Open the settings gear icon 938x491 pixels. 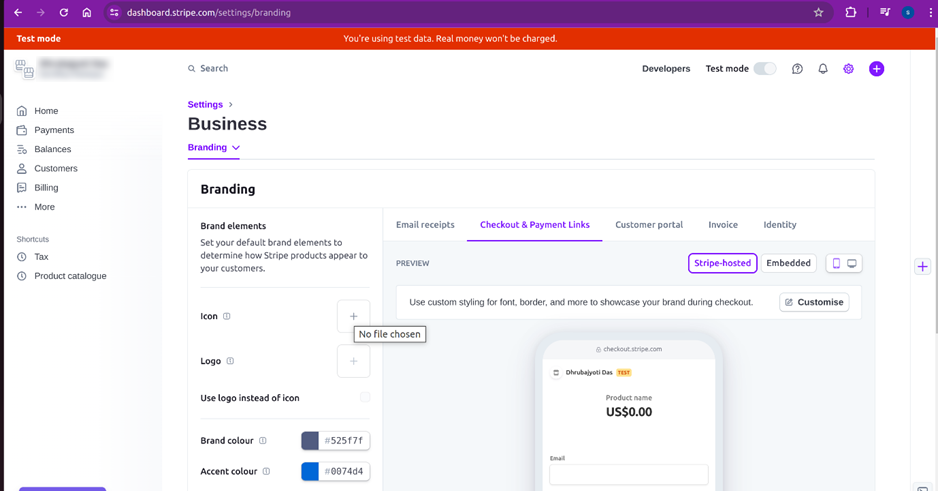pyautogui.click(x=848, y=69)
